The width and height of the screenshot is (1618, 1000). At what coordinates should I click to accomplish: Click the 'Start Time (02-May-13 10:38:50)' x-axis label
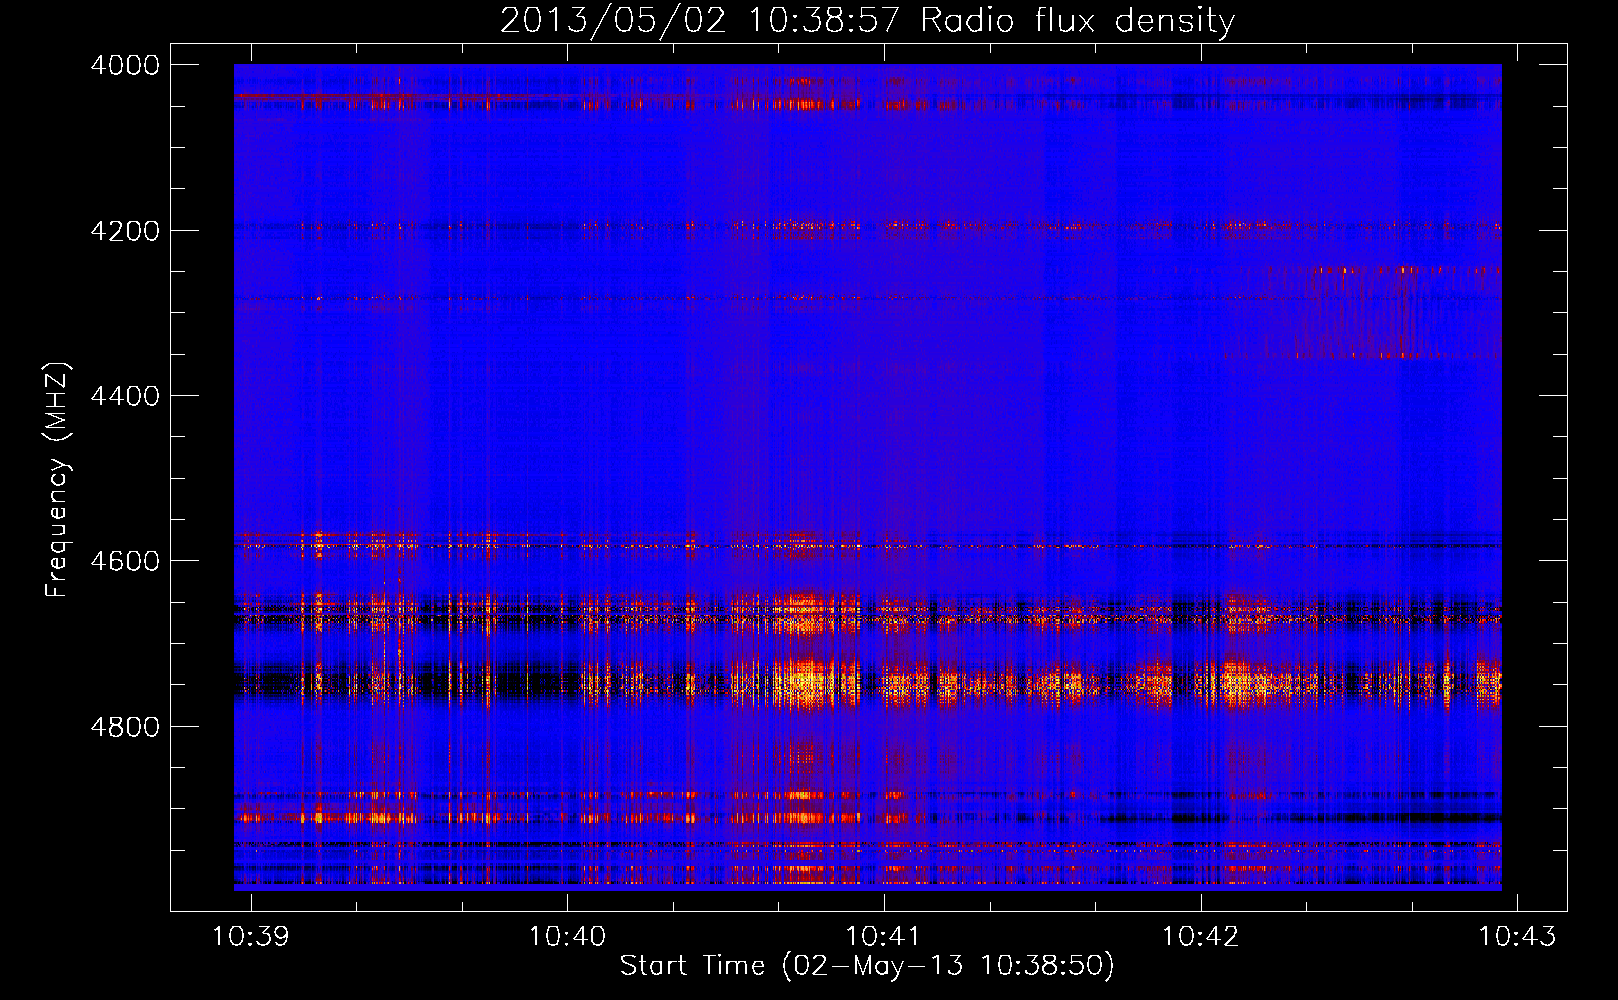[x=867, y=966]
